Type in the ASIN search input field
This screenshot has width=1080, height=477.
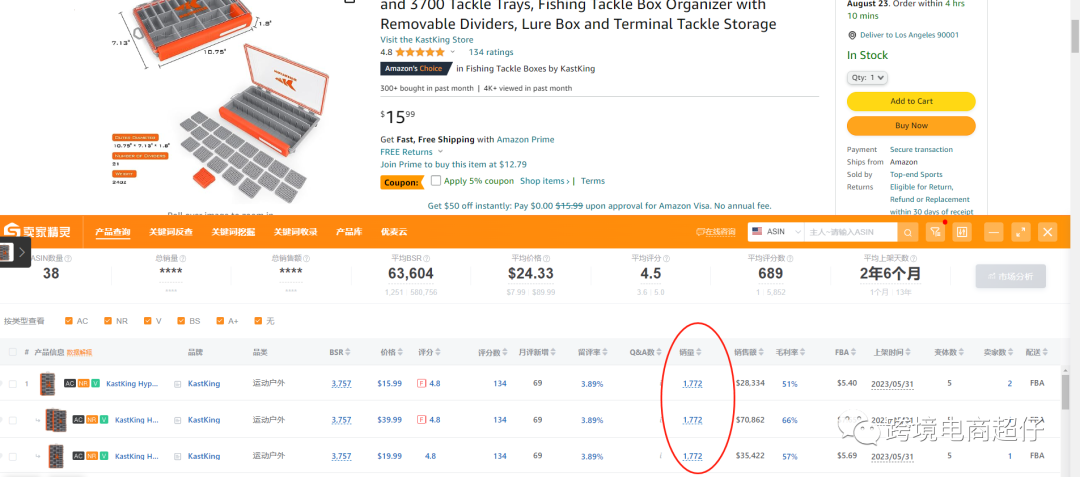[x=850, y=232]
